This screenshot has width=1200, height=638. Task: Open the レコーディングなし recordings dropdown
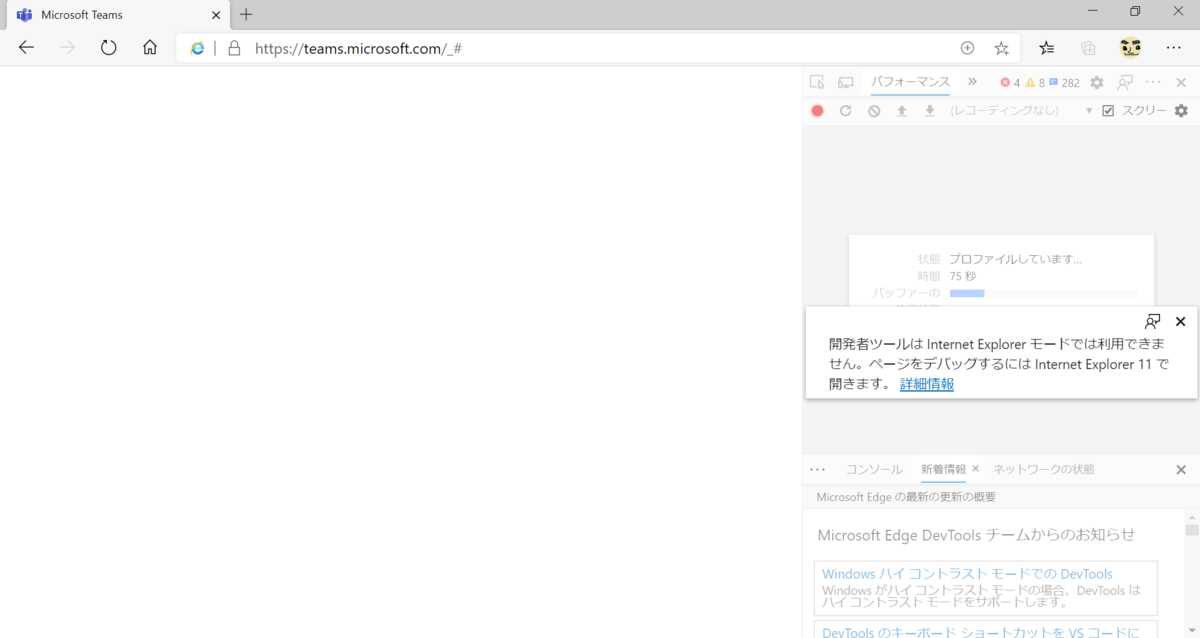point(1019,111)
